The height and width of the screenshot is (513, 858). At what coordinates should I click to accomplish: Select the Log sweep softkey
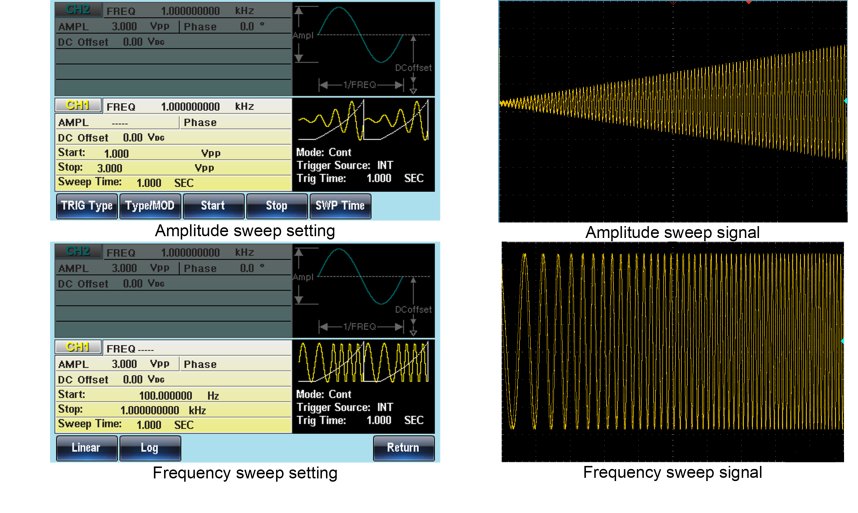150,448
